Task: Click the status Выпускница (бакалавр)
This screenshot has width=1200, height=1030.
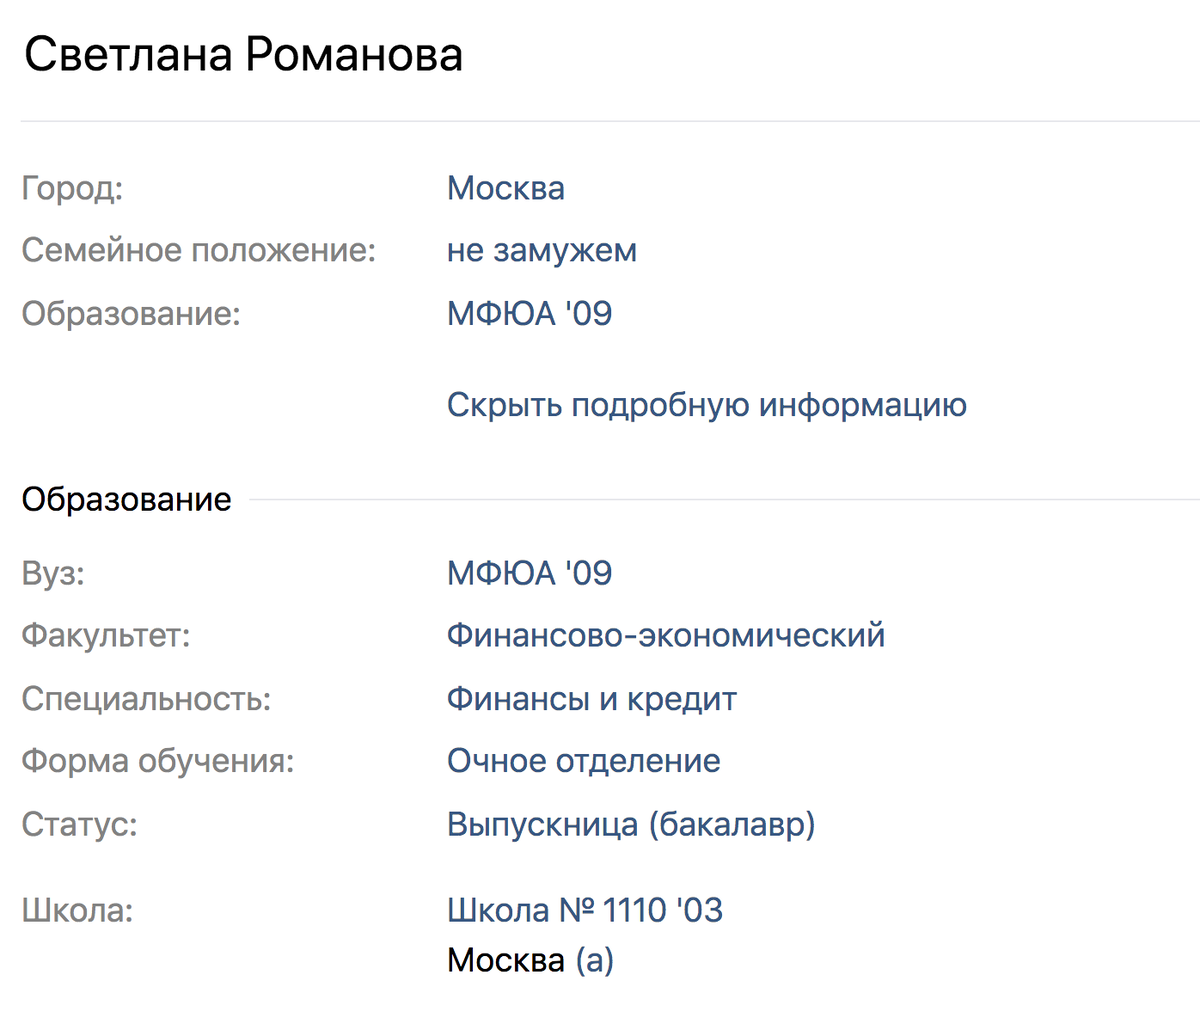Action: pyautogui.click(x=631, y=824)
